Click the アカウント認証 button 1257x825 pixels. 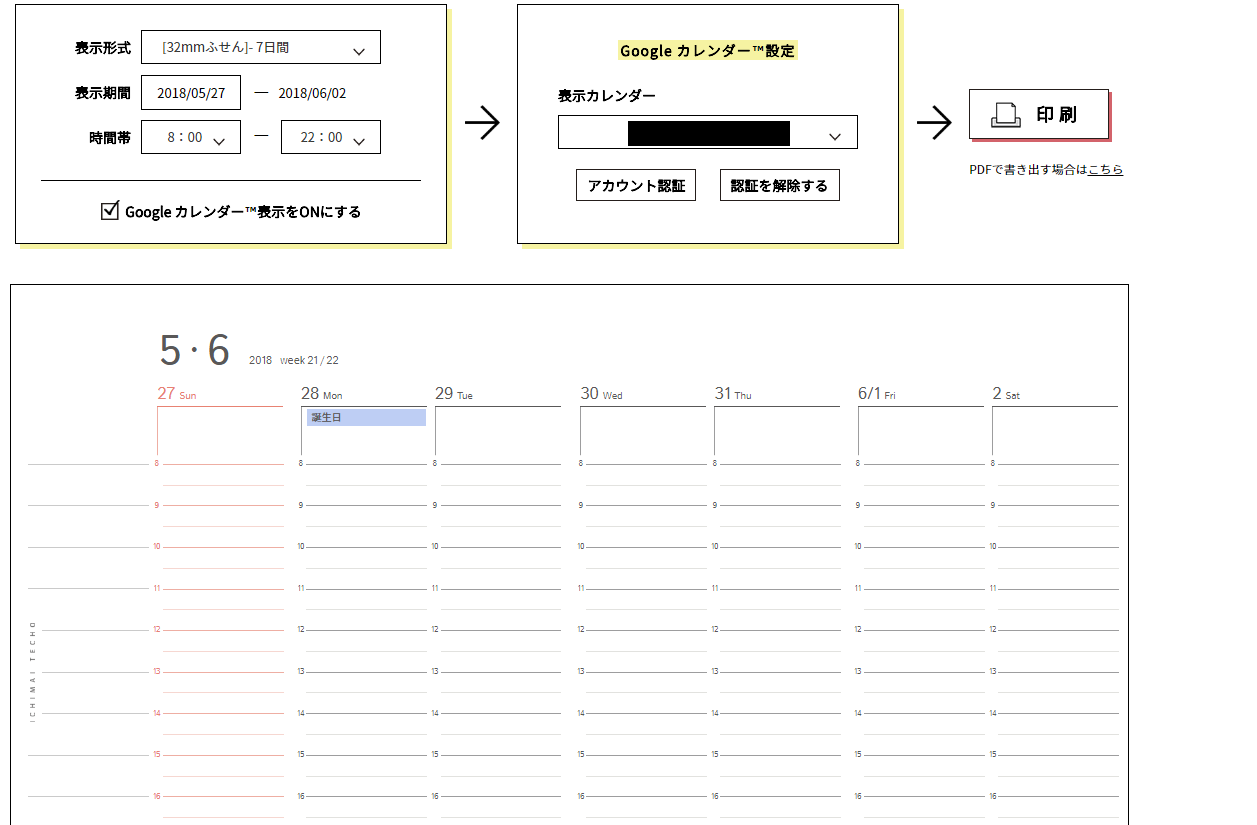click(636, 185)
